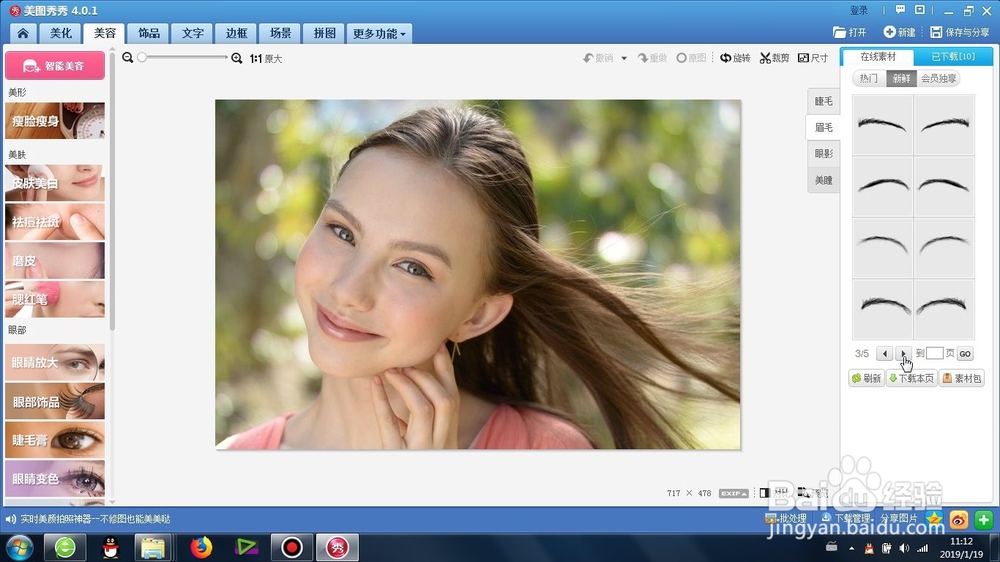The width and height of the screenshot is (1000, 562).
Task: Adjust the zoom slider handle
Action: (142, 57)
